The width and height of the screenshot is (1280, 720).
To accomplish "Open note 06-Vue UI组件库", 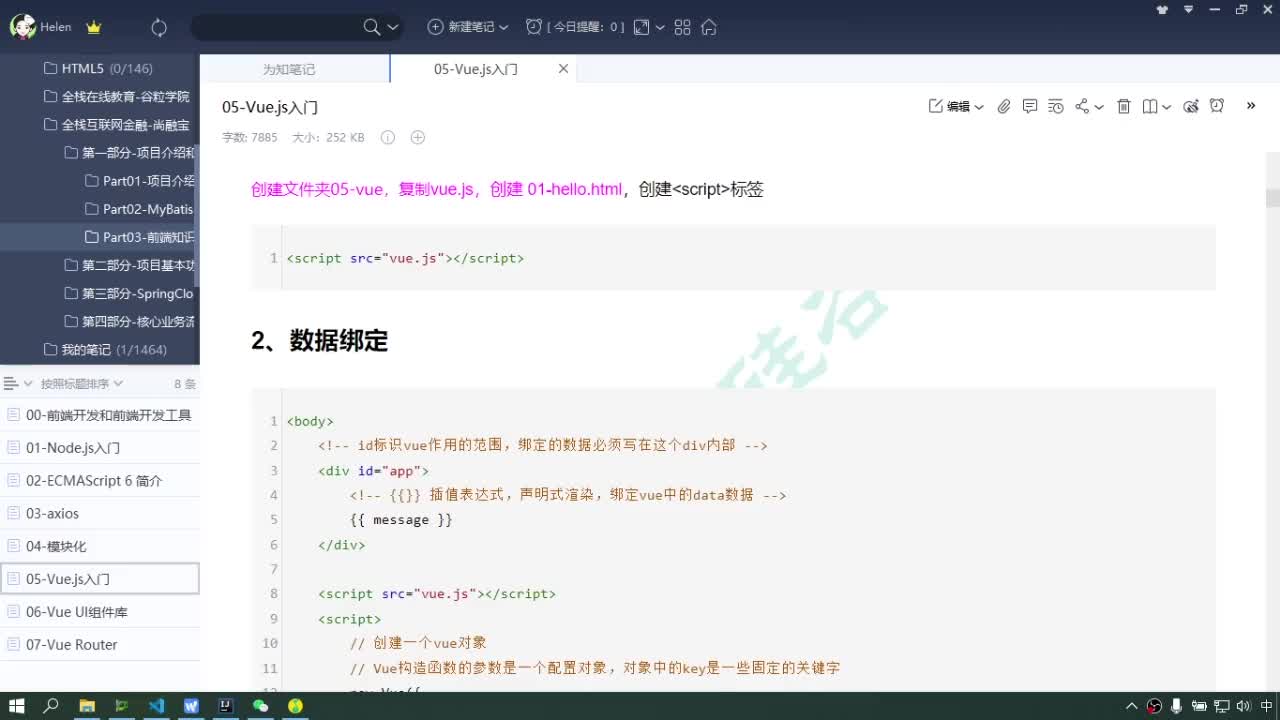I will 100,612.
